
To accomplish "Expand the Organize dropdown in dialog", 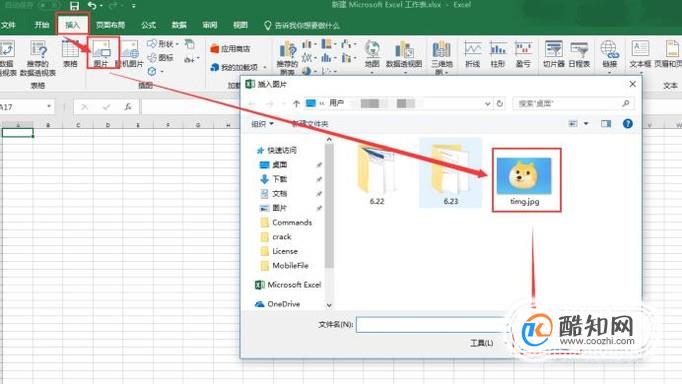I will click(x=262, y=124).
